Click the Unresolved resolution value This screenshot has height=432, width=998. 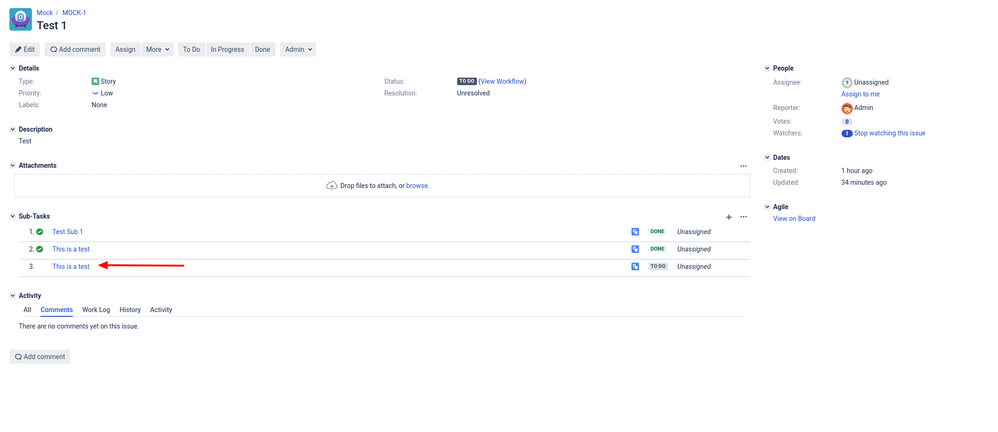tap(474, 93)
